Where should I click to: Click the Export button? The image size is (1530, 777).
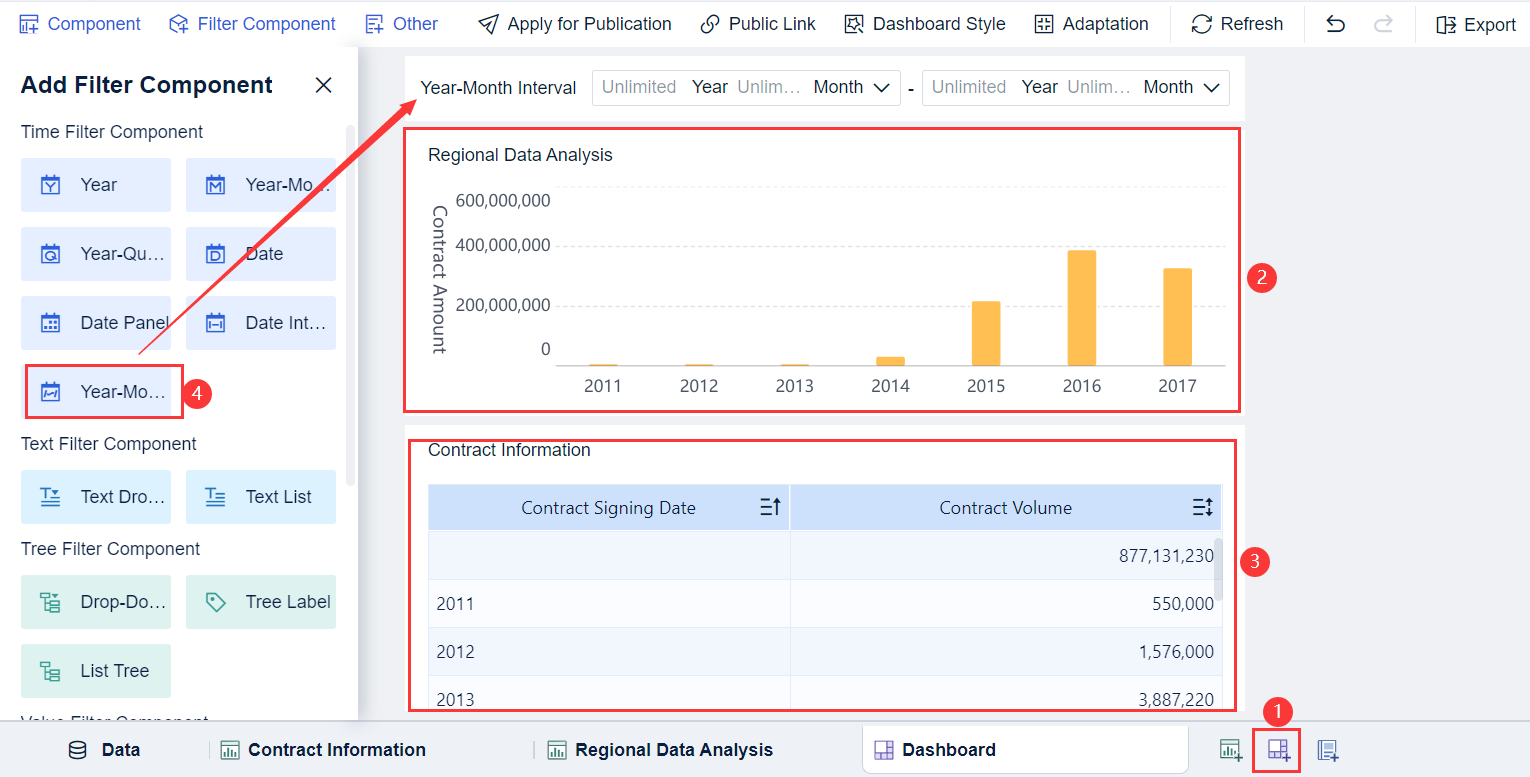coord(1478,23)
